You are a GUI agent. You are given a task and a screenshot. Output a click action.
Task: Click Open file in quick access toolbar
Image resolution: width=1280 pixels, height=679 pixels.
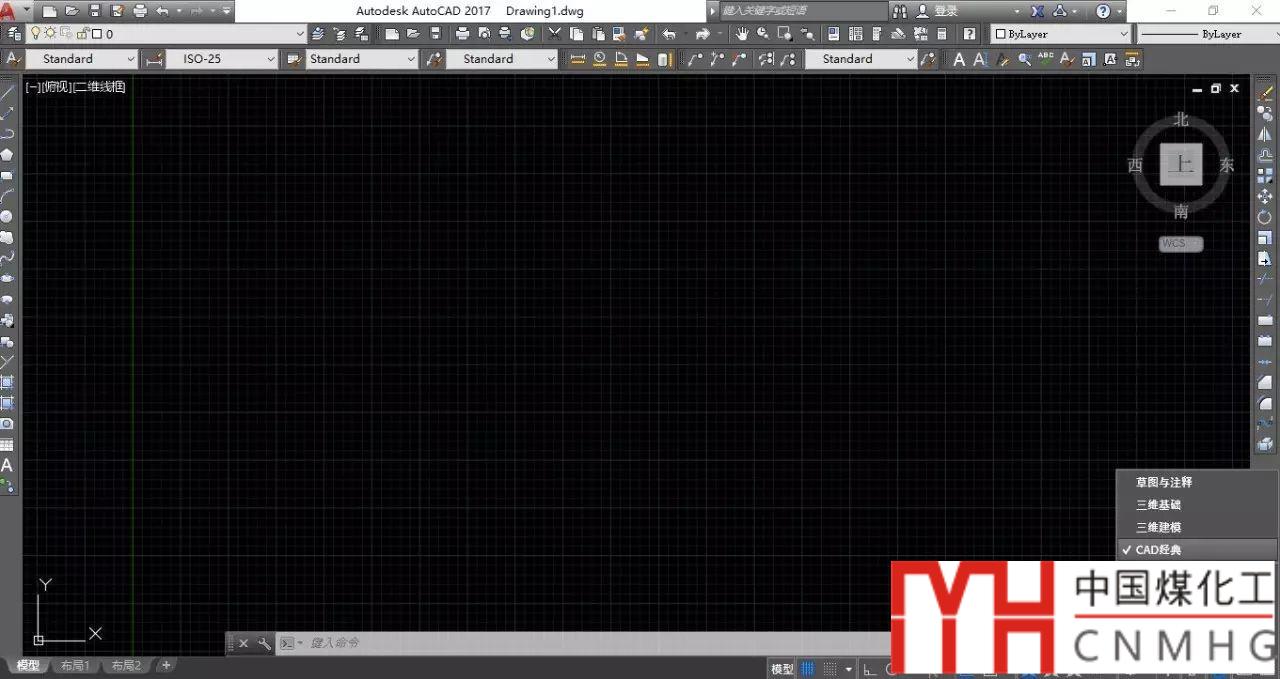72,11
